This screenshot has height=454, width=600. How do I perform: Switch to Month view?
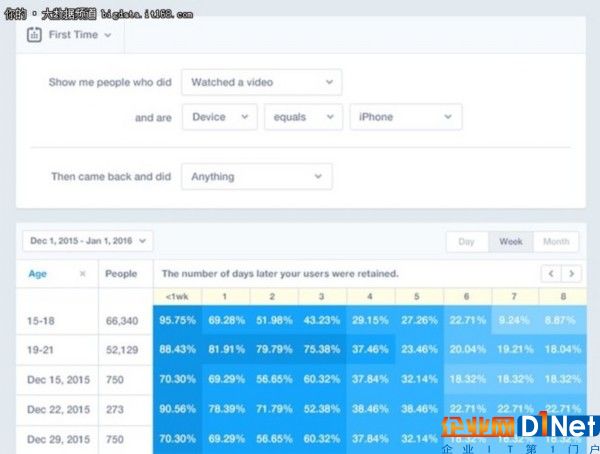[x=556, y=242]
